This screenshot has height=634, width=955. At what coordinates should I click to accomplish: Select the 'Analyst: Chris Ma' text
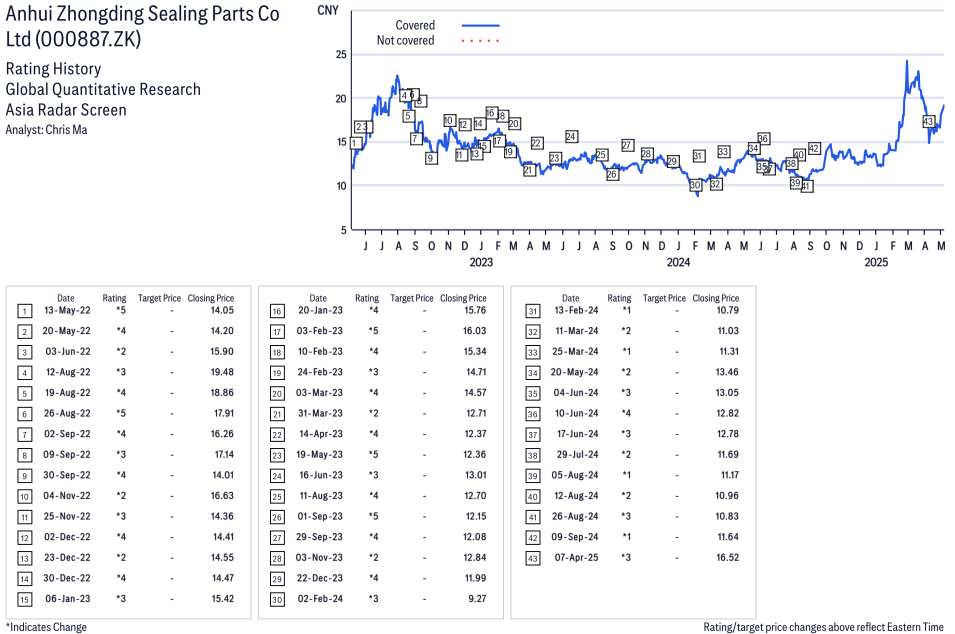click(46, 130)
